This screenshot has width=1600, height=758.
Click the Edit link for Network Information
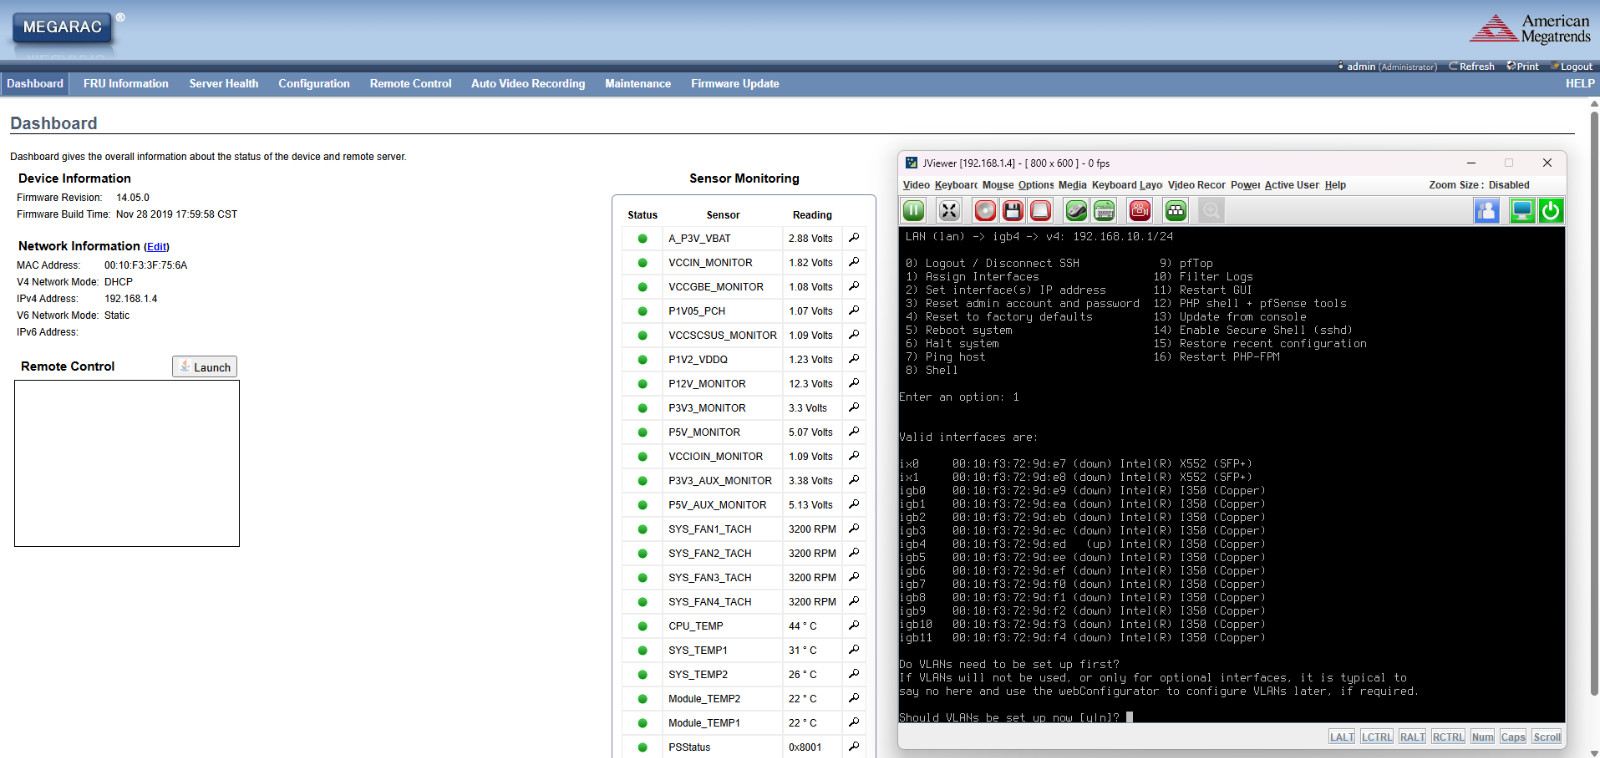(157, 247)
